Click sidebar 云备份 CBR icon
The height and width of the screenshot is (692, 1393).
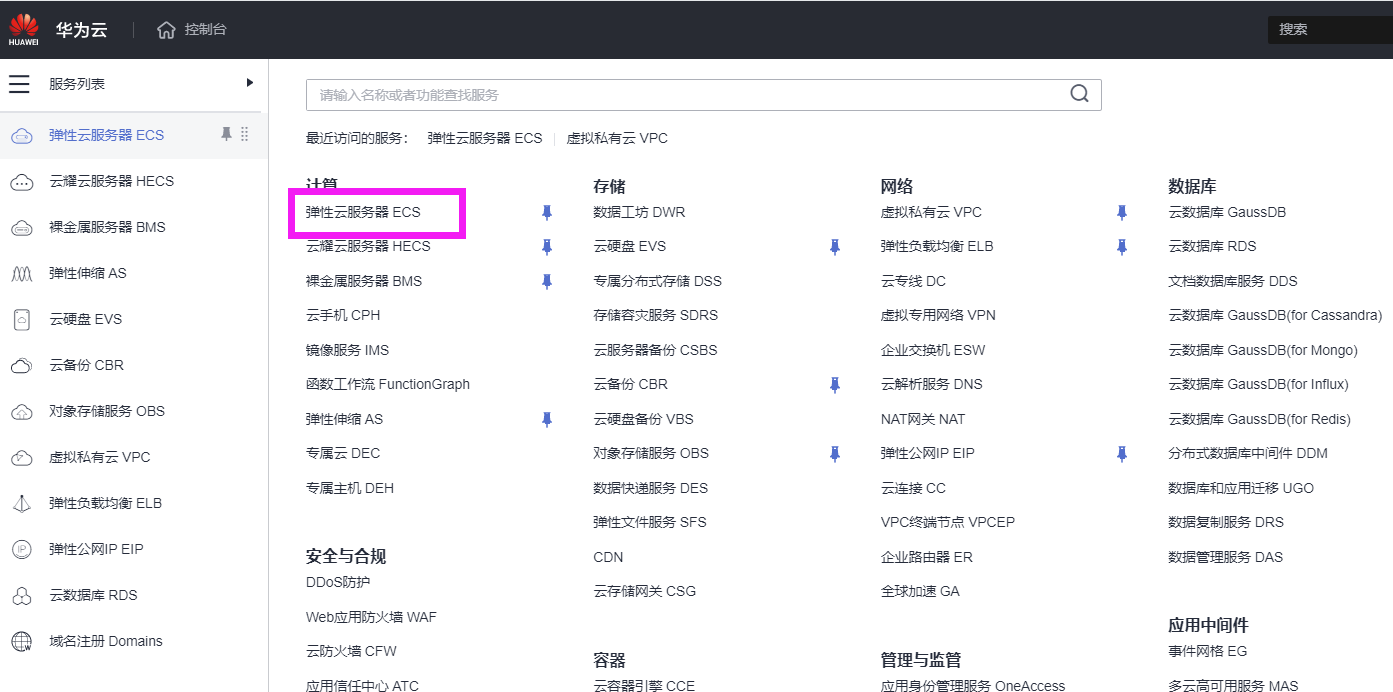click(x=21, y=366)
